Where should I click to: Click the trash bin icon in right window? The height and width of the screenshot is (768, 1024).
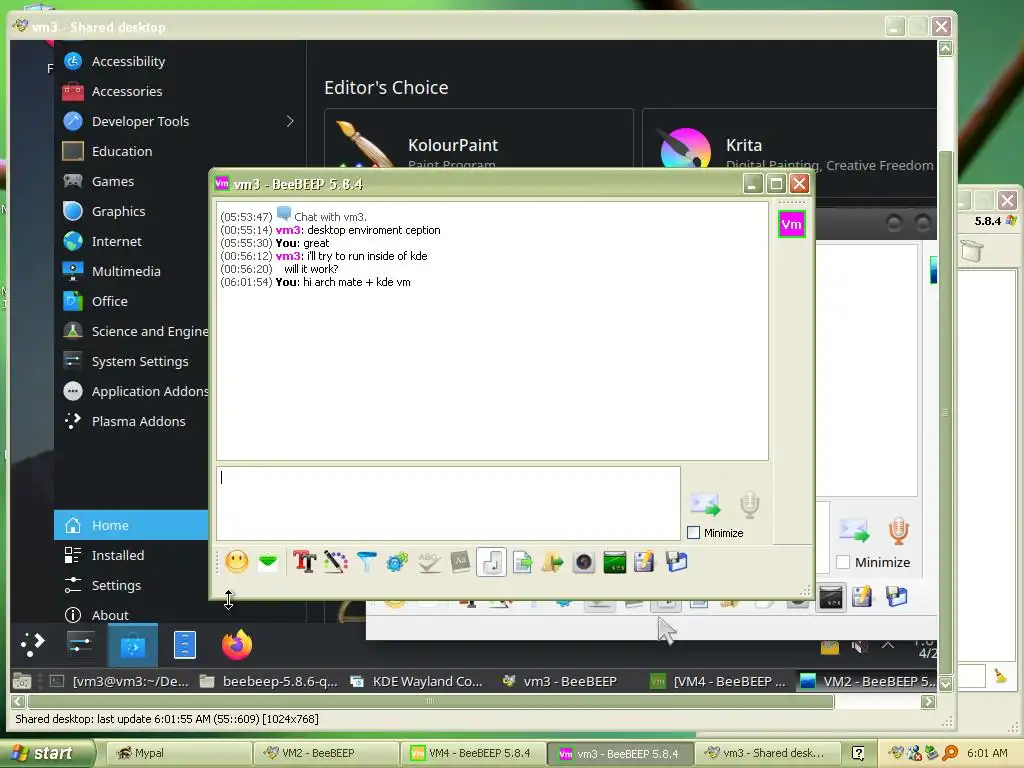(972, 250)
